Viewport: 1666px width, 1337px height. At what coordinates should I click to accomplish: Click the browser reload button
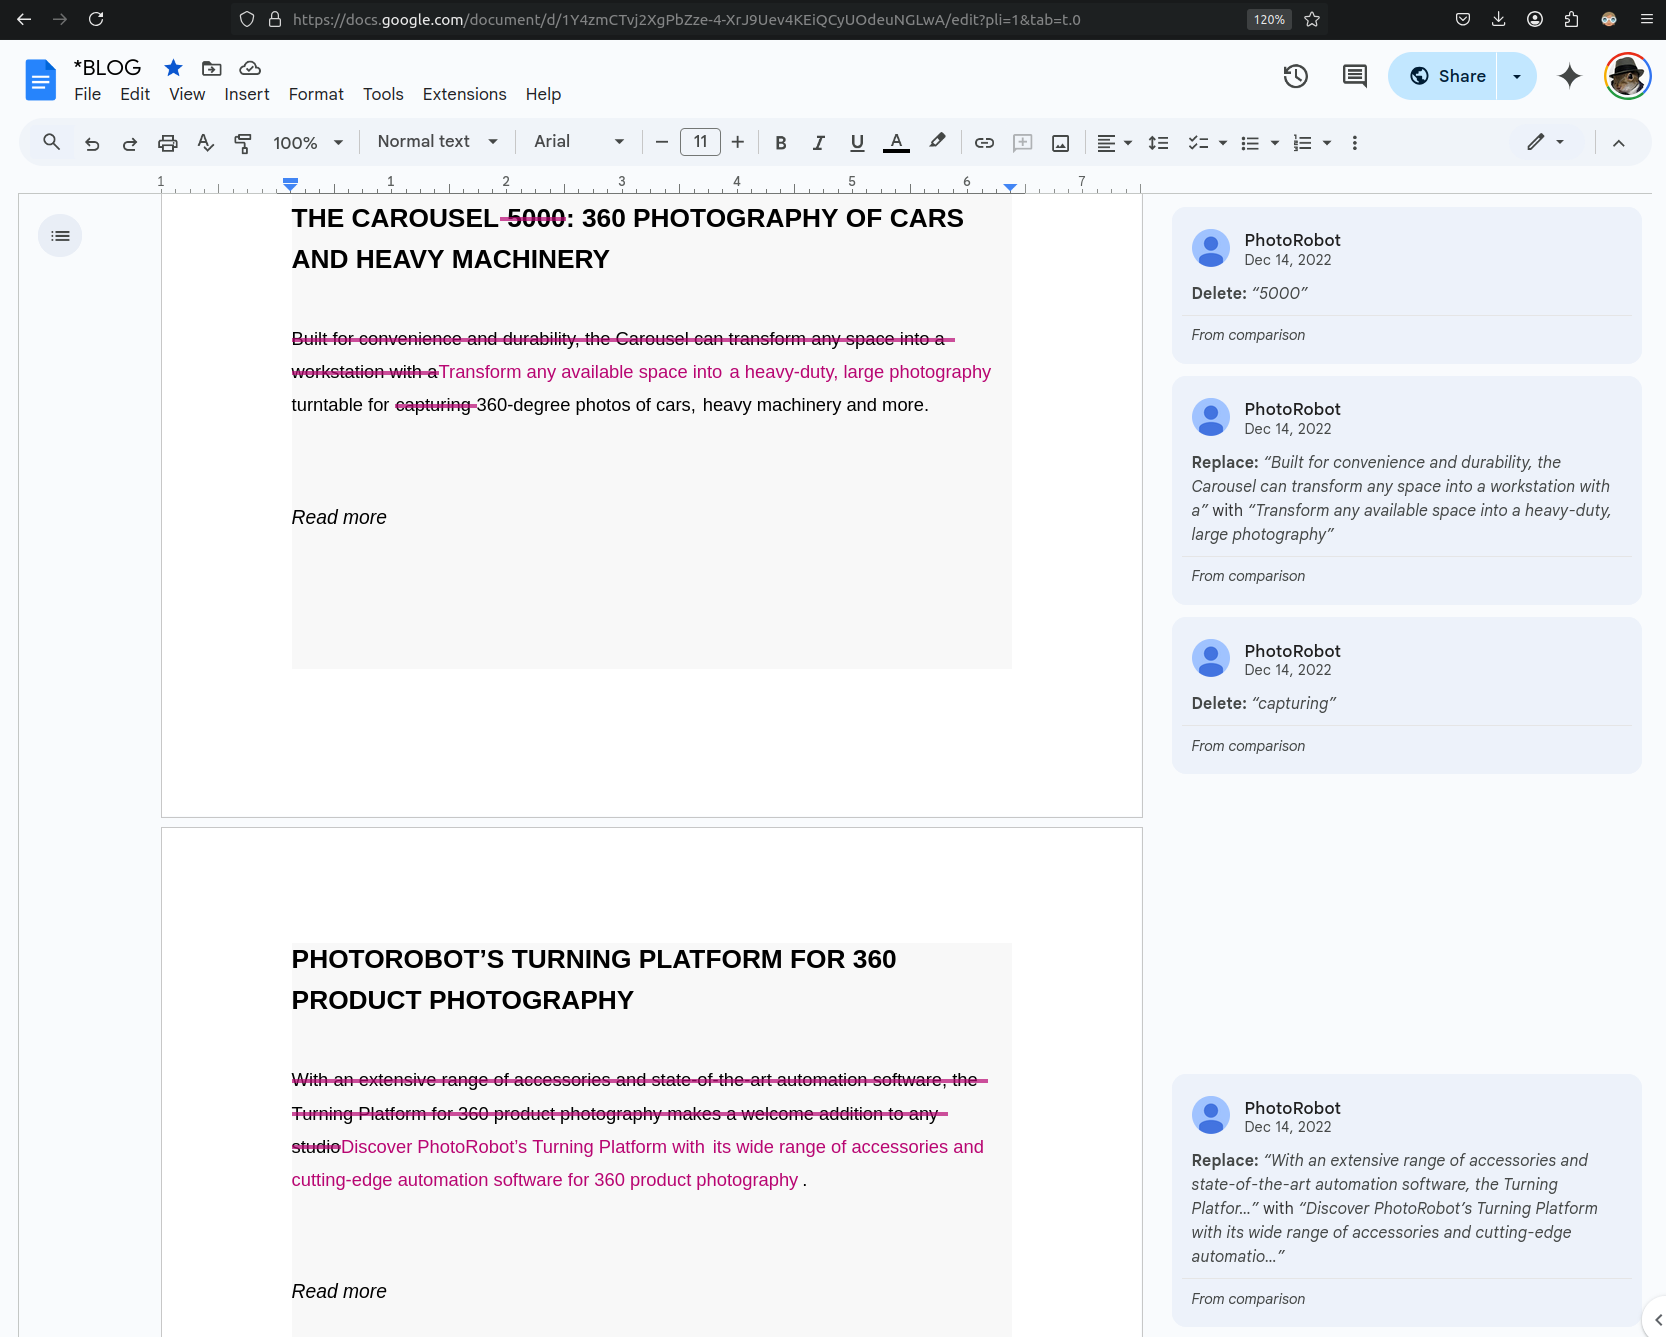96,19
